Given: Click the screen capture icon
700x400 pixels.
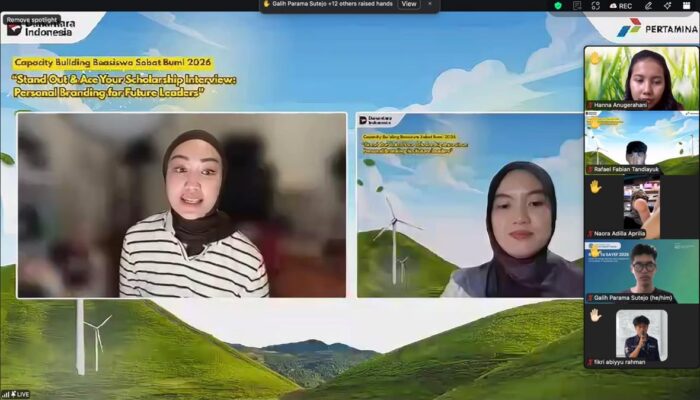Looking at the screenshot, I should 596,5.
